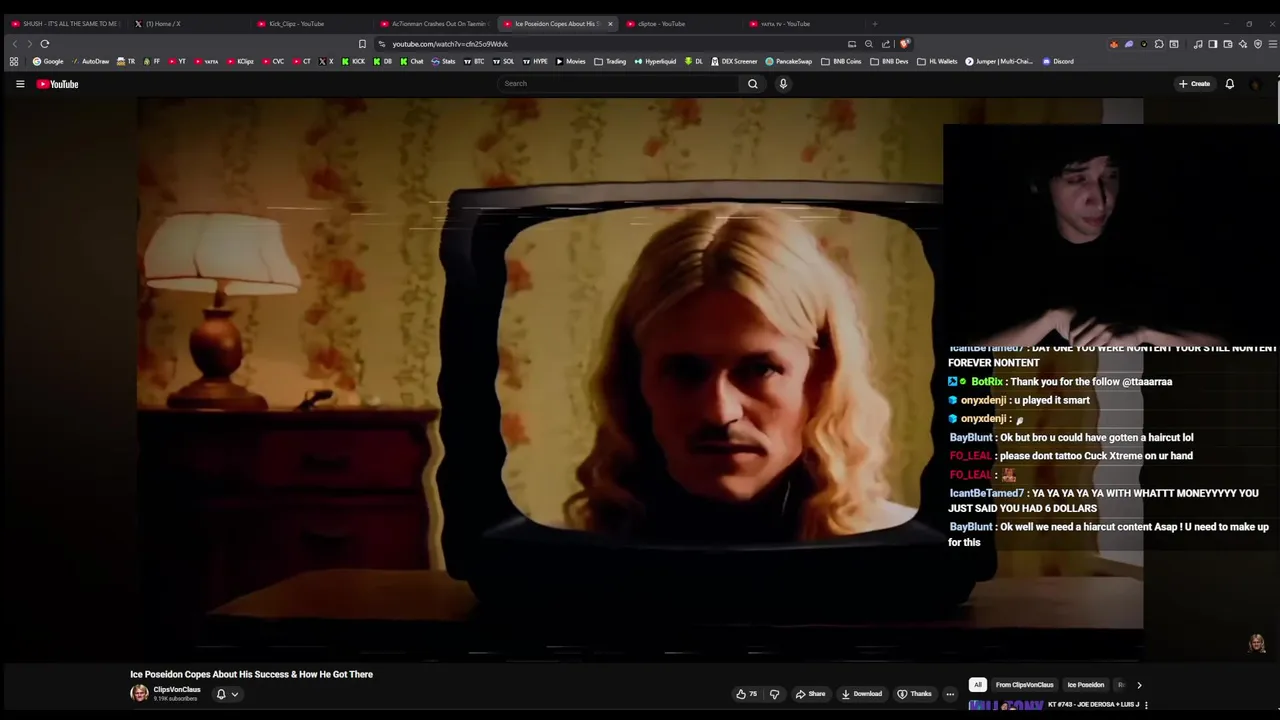Go back in browser history
The height and width of the screenshot is (720, 1280).
[x=14, y=44]
